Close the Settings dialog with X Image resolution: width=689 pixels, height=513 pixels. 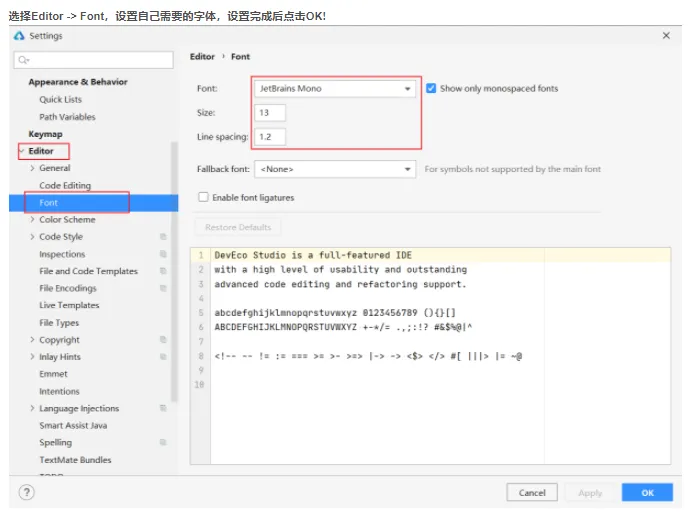[666, 36]
